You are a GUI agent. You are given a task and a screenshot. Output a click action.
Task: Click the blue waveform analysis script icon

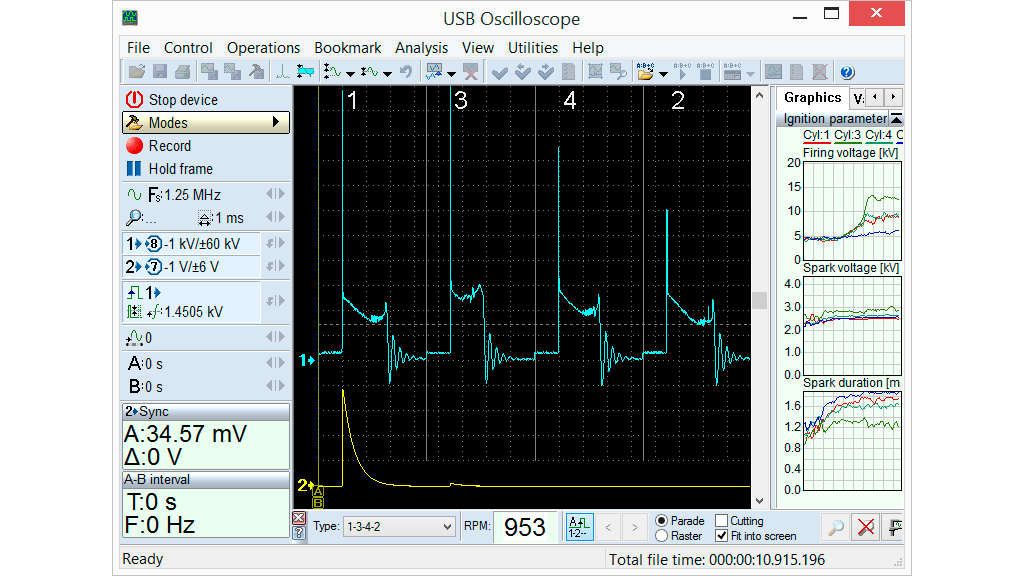coord(434,72)
